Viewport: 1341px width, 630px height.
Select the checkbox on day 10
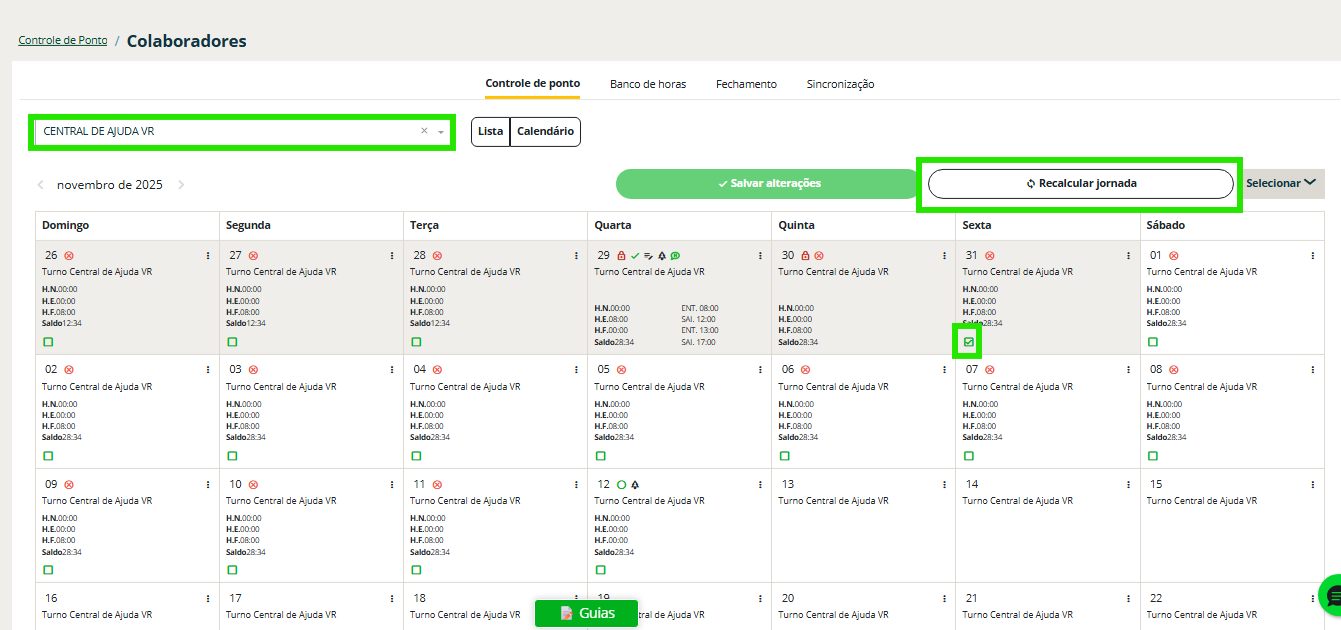click(x=232, y=570)
